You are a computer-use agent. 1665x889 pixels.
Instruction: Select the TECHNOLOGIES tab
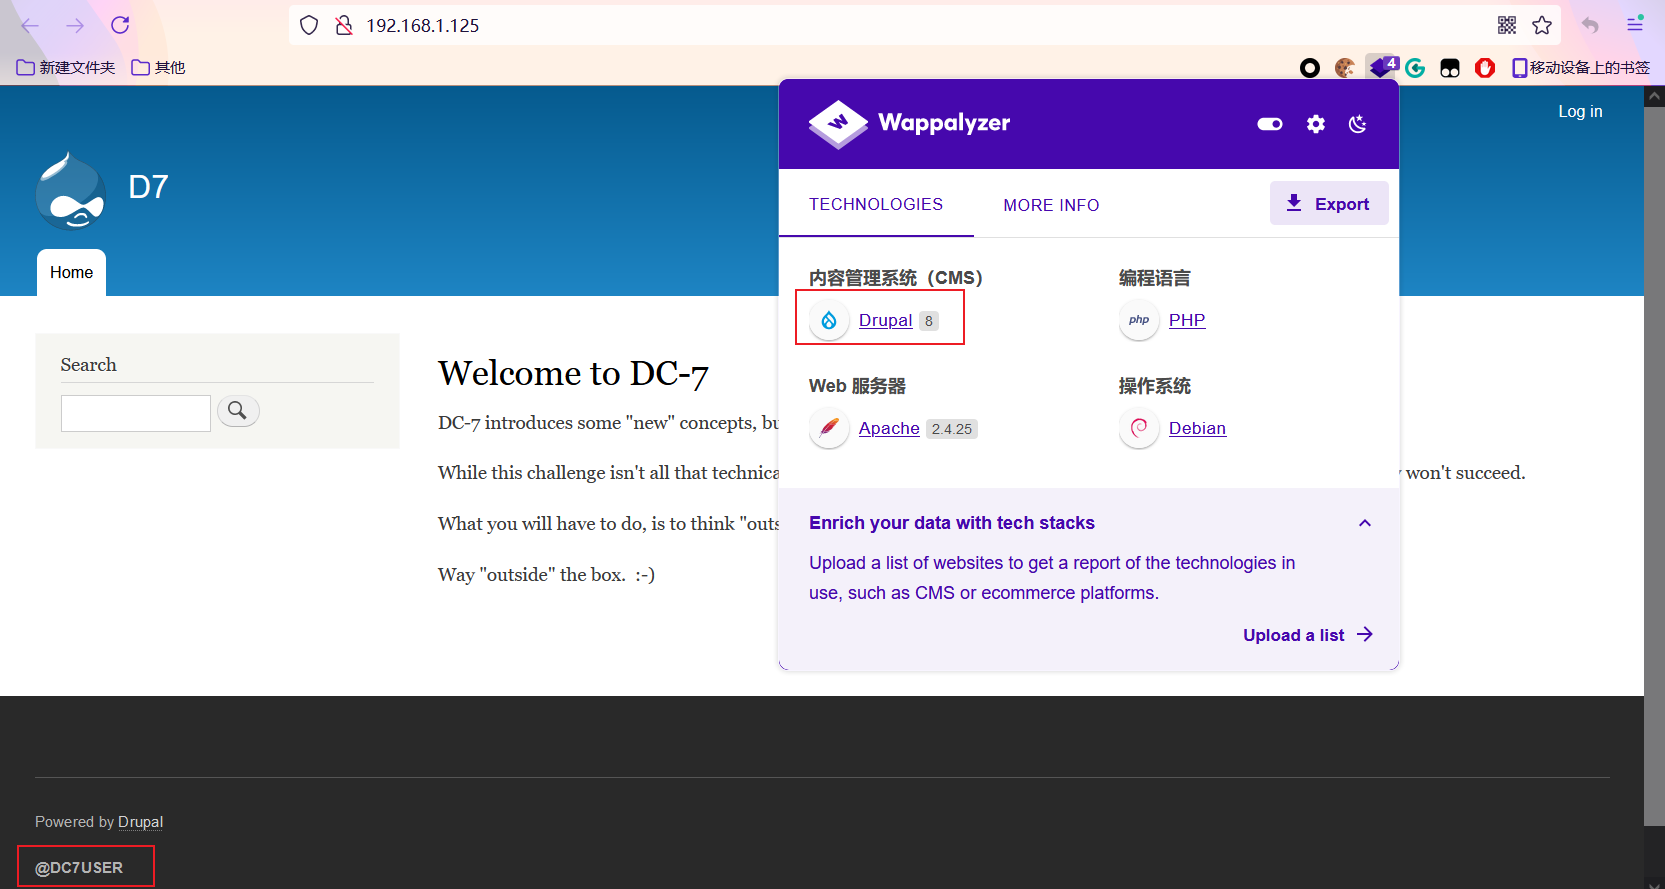click(x=876, y=204)
